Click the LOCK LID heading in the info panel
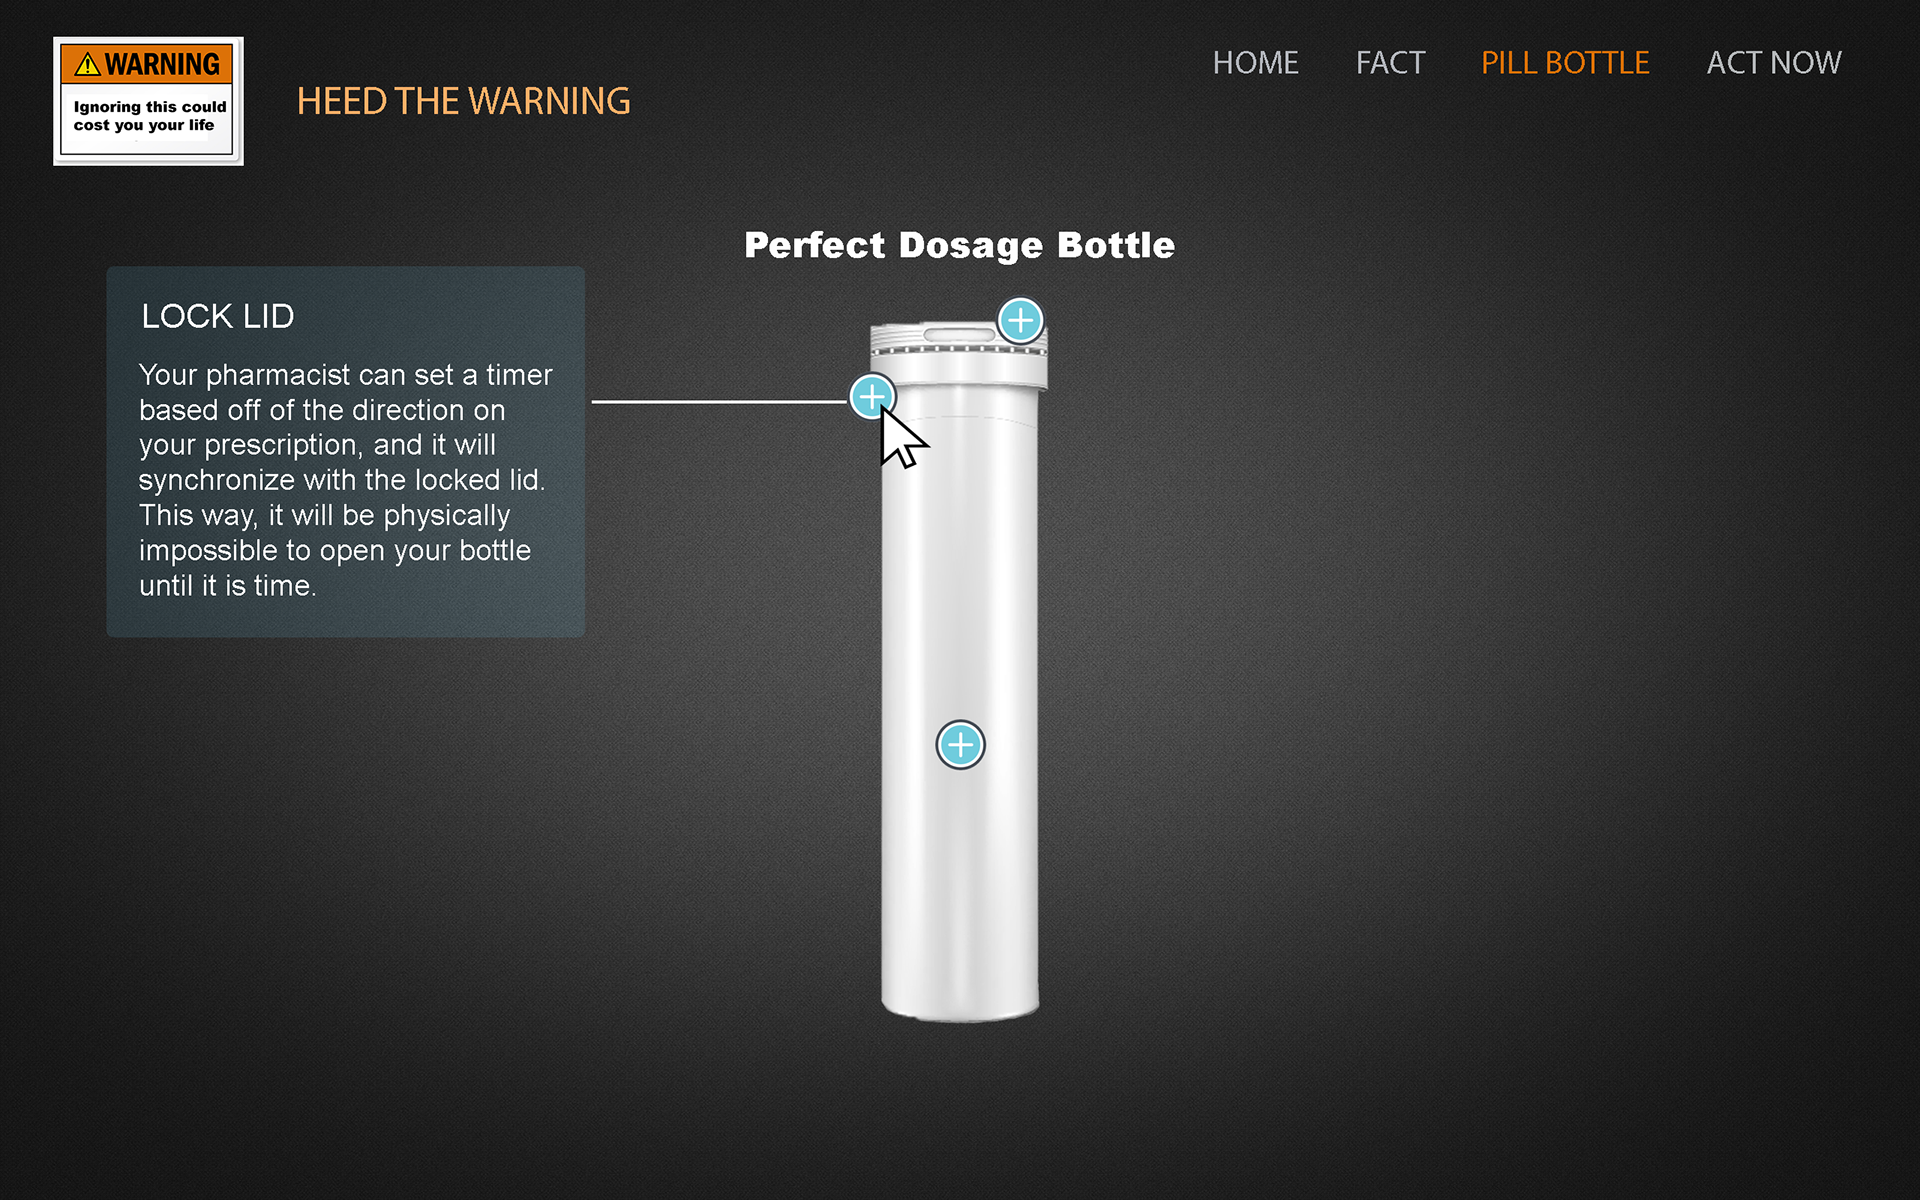The image size is (1920, 1200). (218, 316)
